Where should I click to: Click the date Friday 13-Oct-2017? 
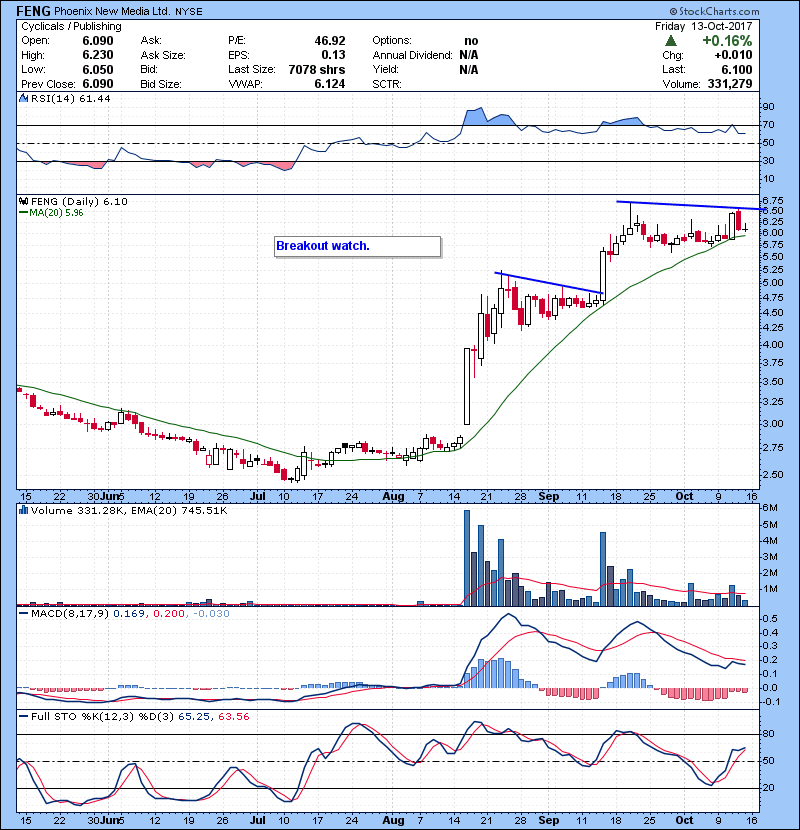(704, 26)
